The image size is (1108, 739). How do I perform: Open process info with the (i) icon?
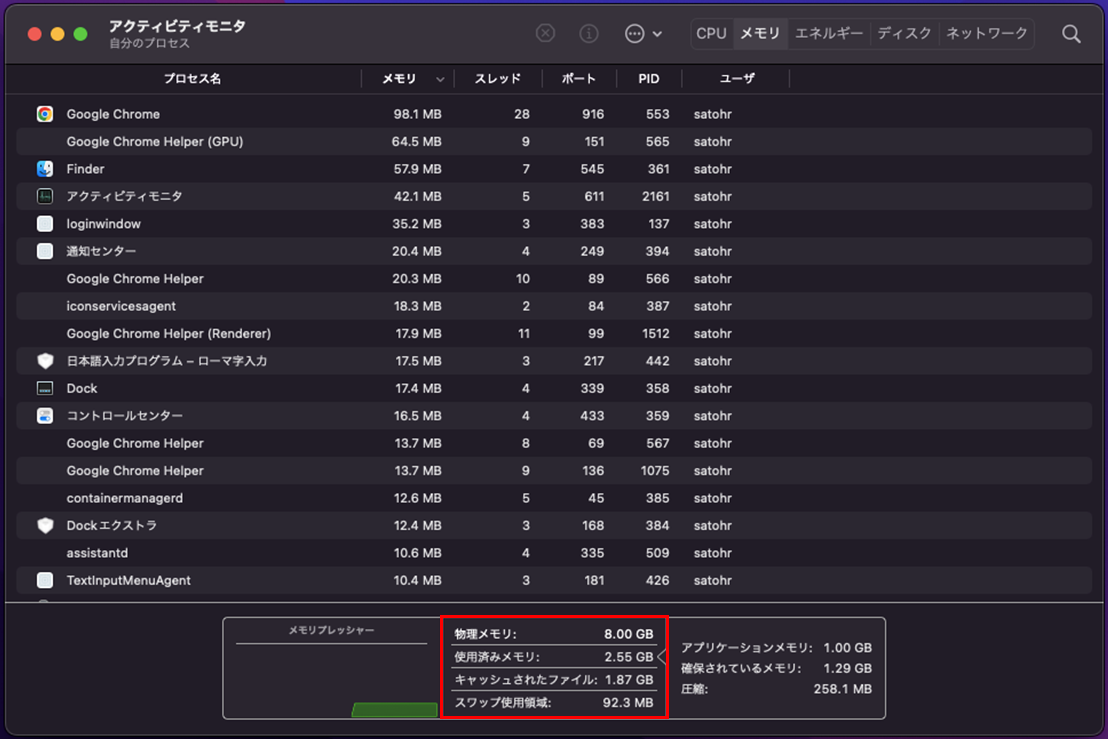589,33
